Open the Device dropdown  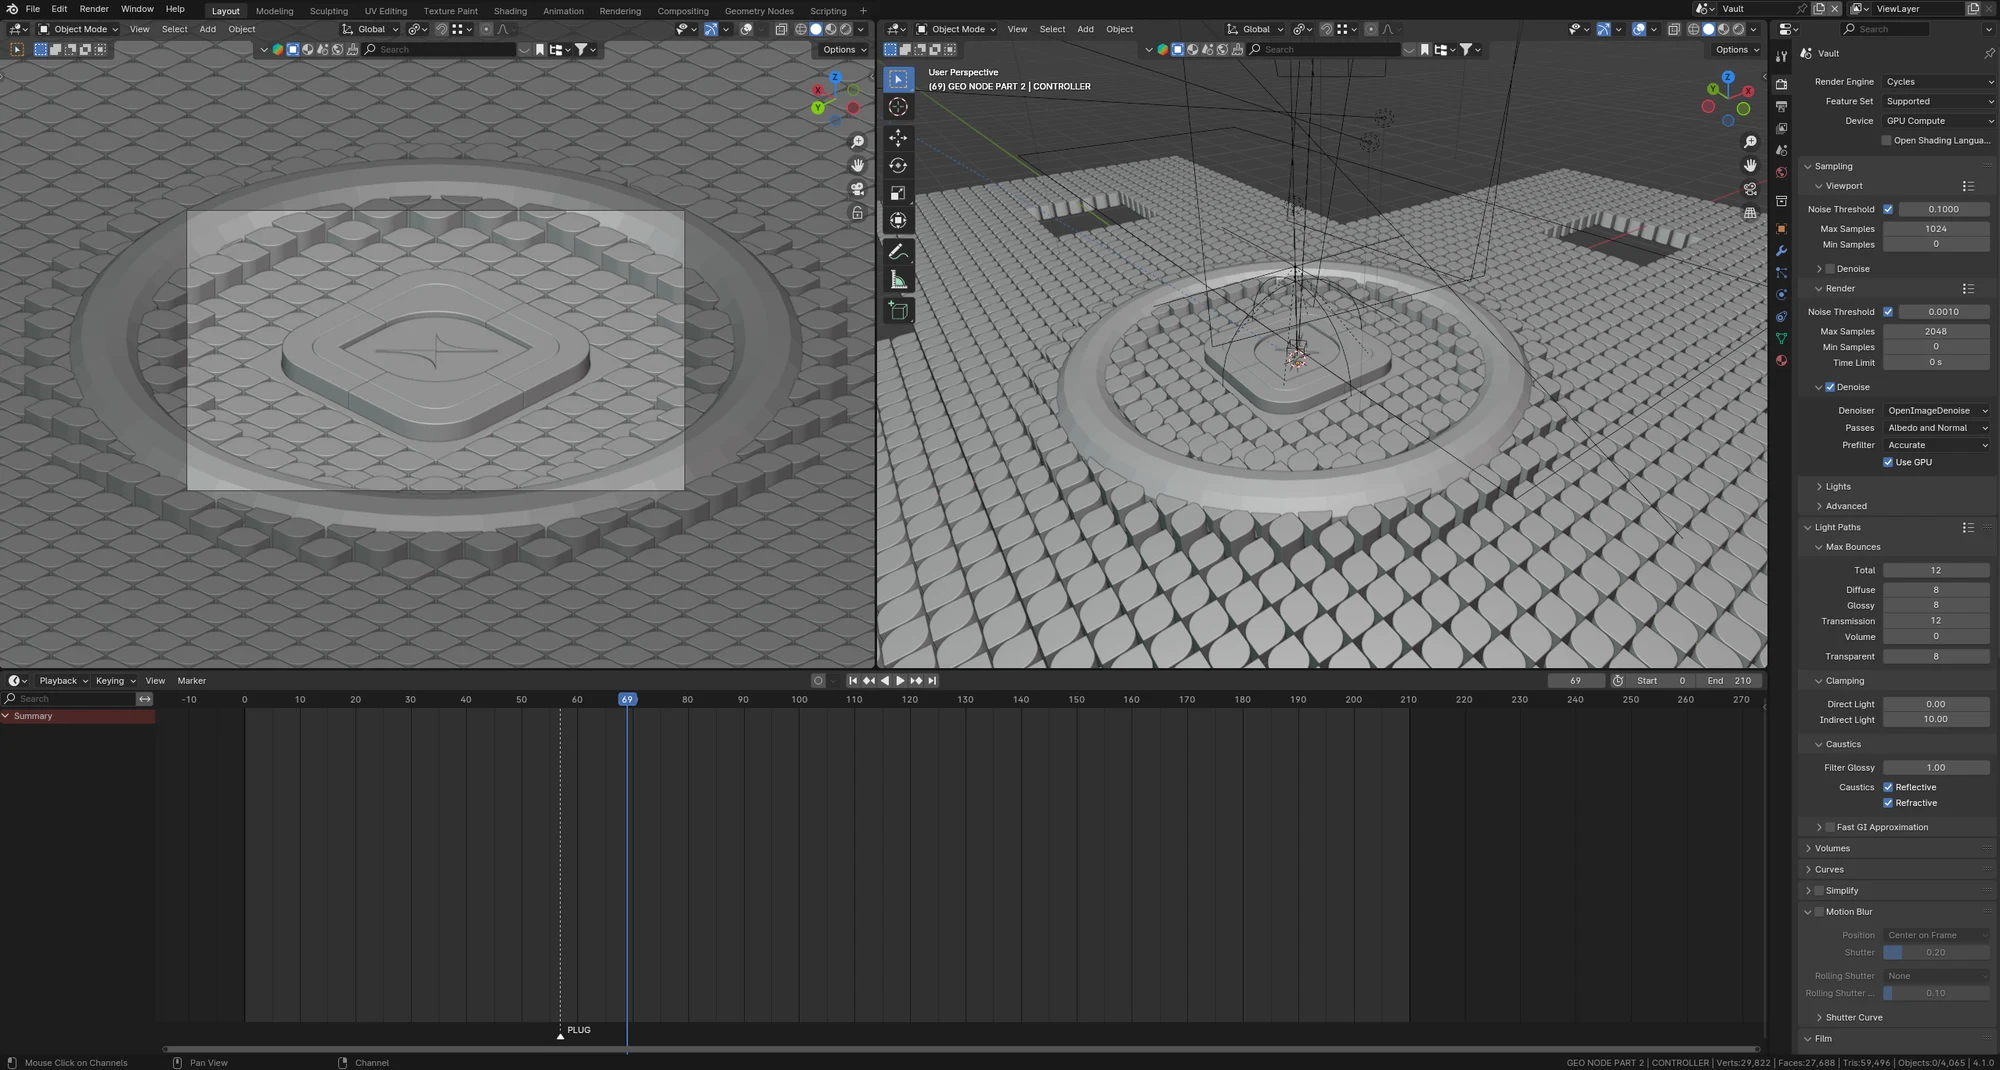click(x=1938, y=121)
